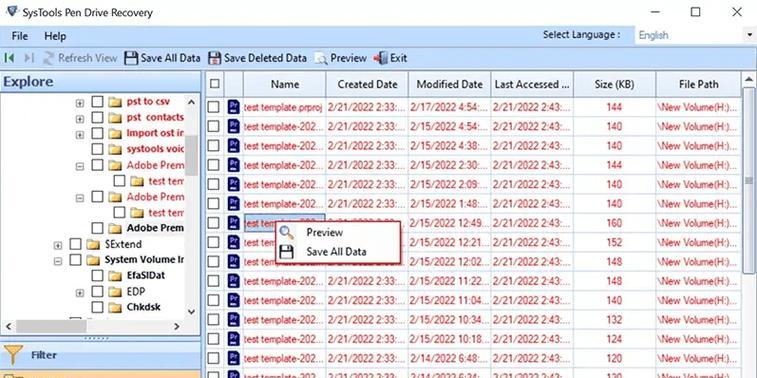Click the Filter panel header

coord(100,355)
